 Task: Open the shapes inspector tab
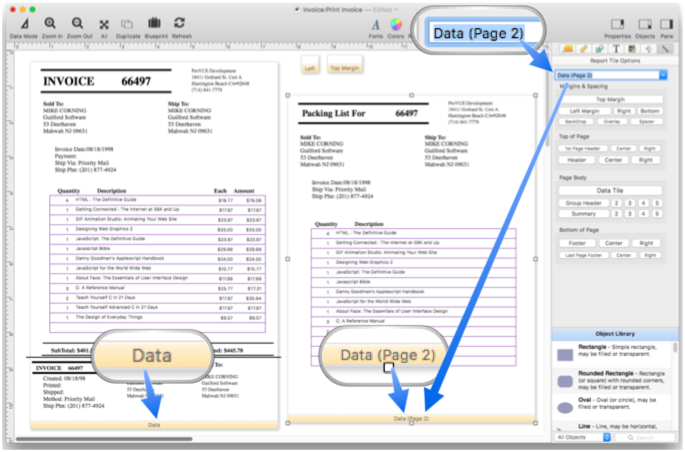599,49
